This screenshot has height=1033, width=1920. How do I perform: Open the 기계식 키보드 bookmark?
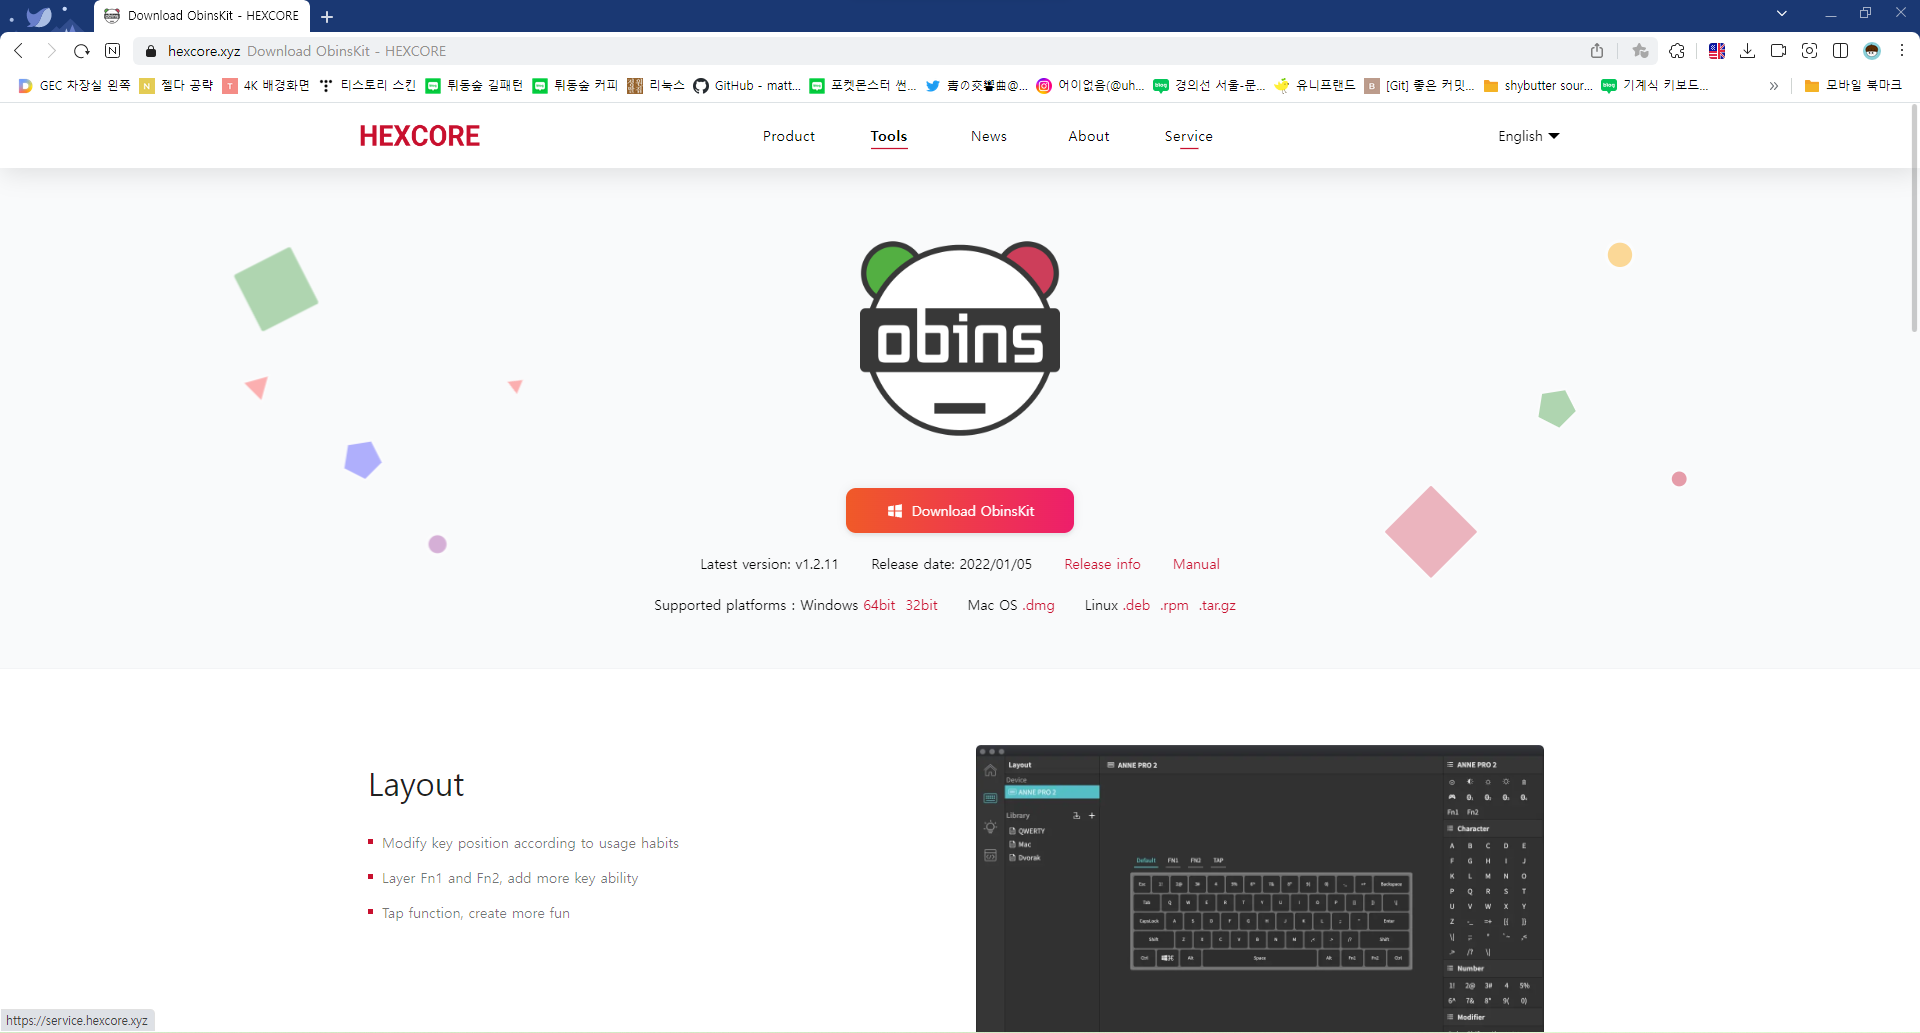point(1655,86)
